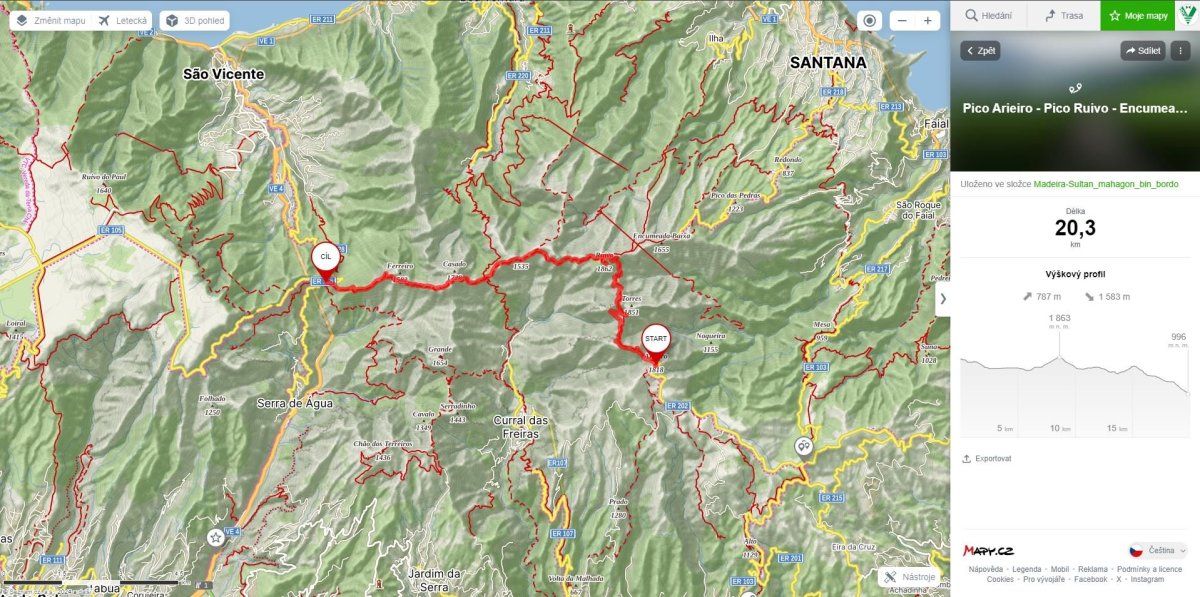
Task: Open Změnit mapu map switcher
Action: click(50, 20)
